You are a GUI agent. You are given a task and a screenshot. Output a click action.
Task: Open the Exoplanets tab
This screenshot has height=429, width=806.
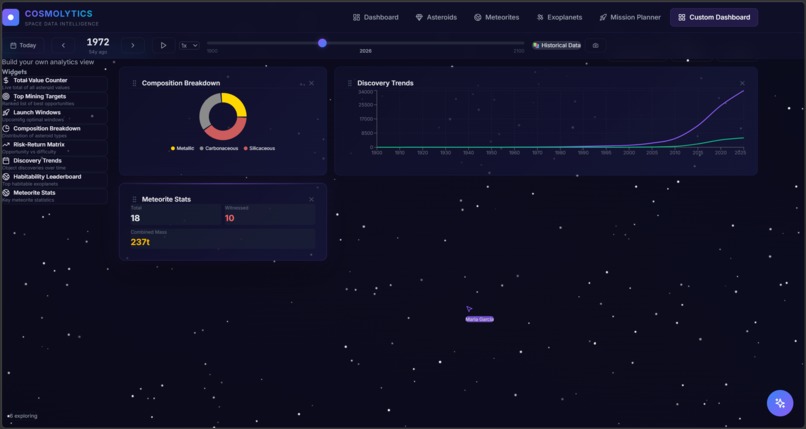(559, 17)
